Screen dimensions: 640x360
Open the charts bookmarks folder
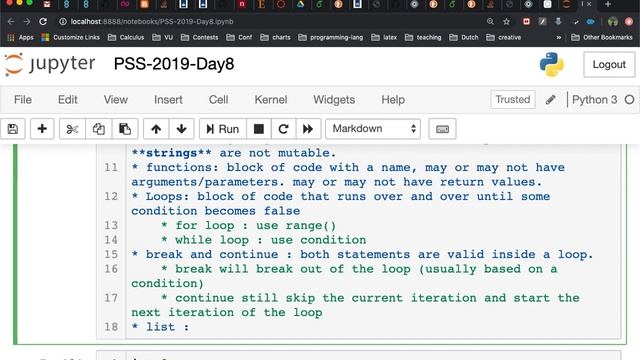pyautogui.click(x=275, y=38)
